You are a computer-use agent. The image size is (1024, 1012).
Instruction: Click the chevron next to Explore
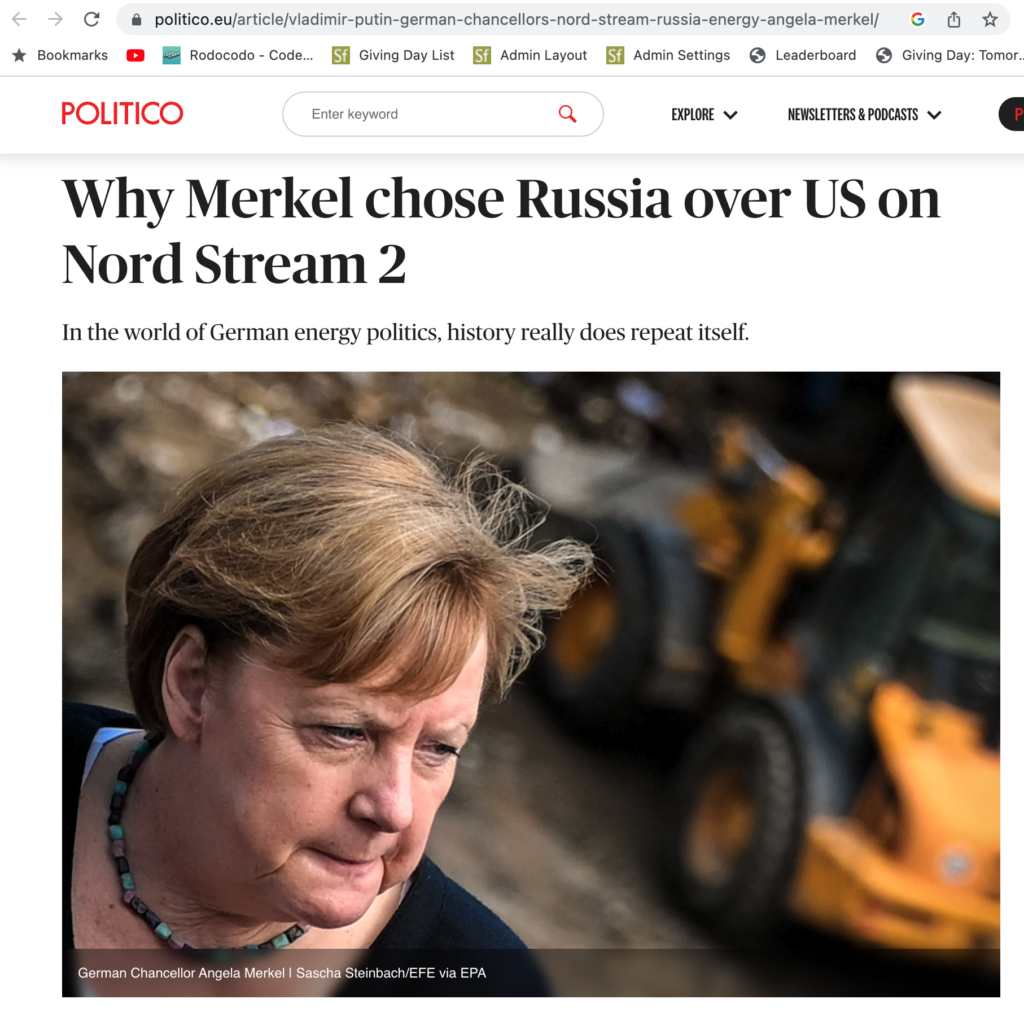(731, 116)
